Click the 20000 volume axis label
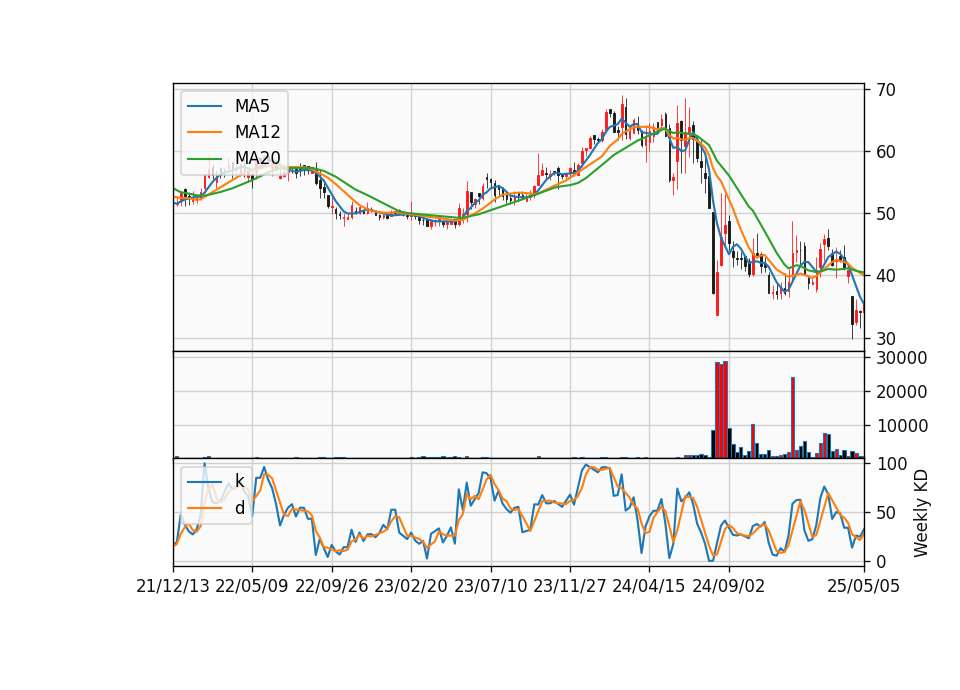 click(901, 392)
